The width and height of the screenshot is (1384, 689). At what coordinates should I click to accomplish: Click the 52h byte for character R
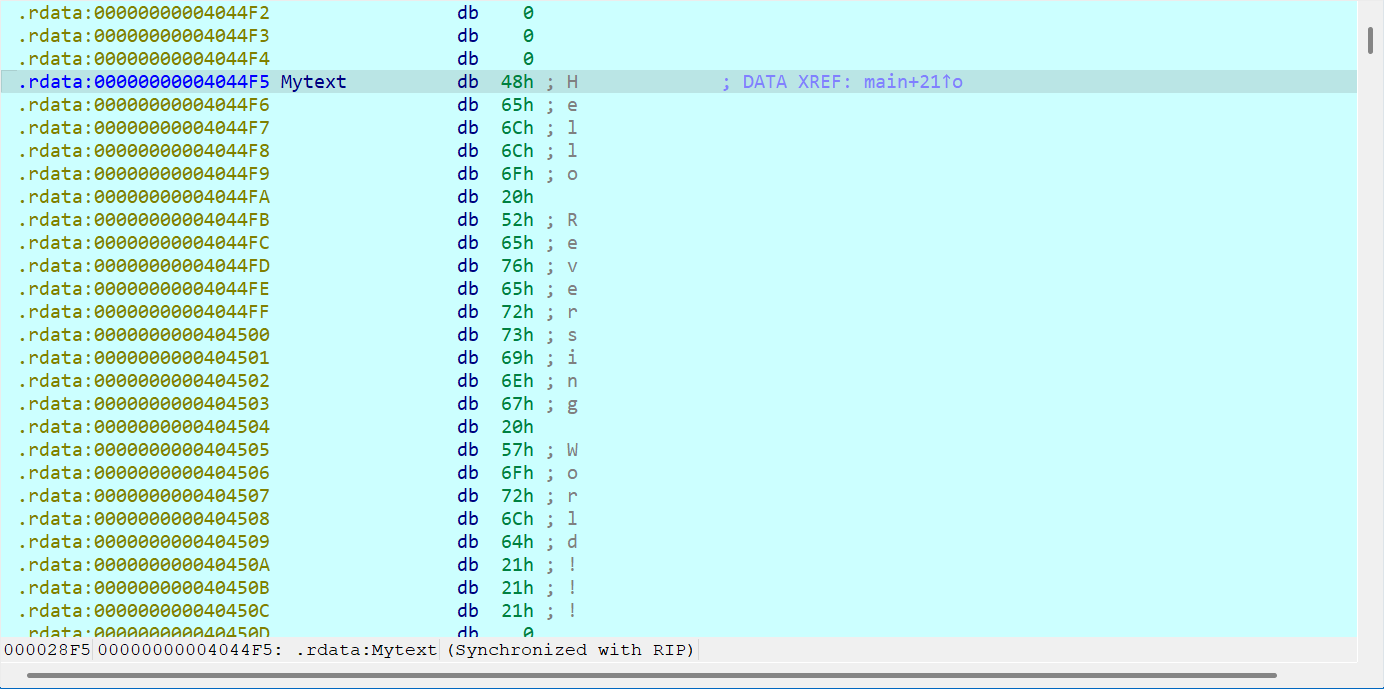(x=517, y=220)
